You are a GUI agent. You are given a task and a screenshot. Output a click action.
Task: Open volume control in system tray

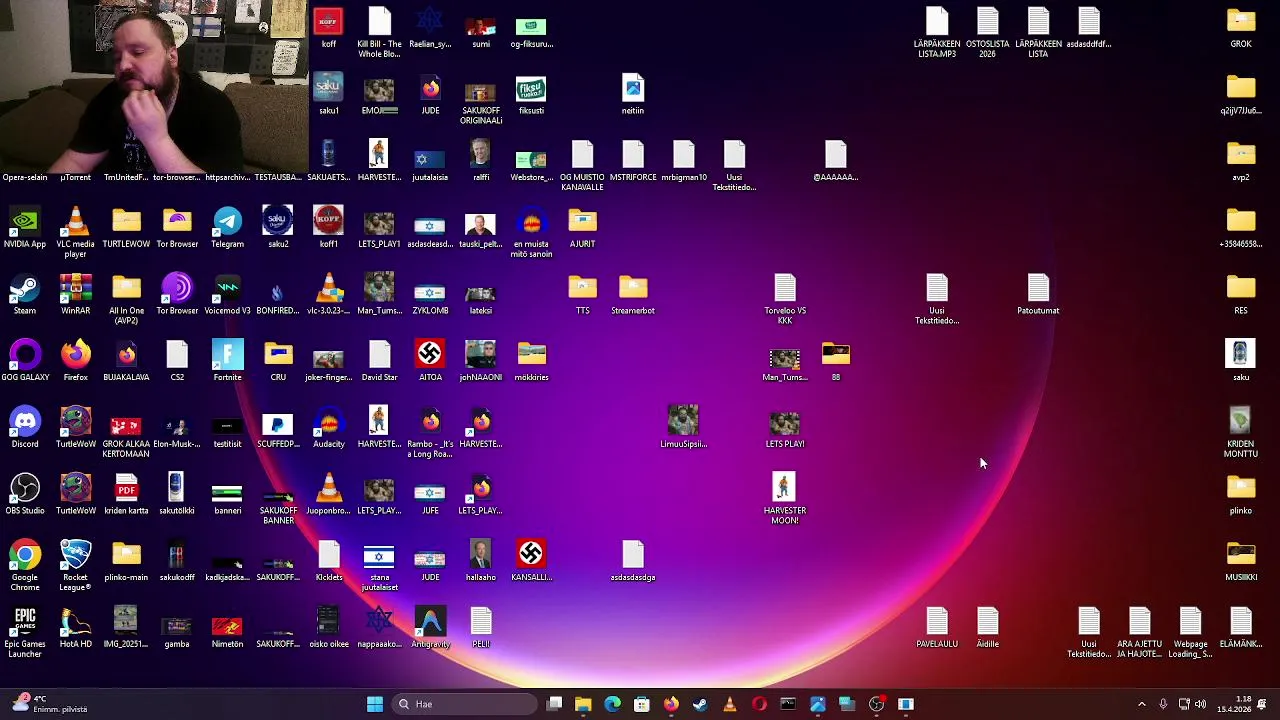(x=1200, y=704)
